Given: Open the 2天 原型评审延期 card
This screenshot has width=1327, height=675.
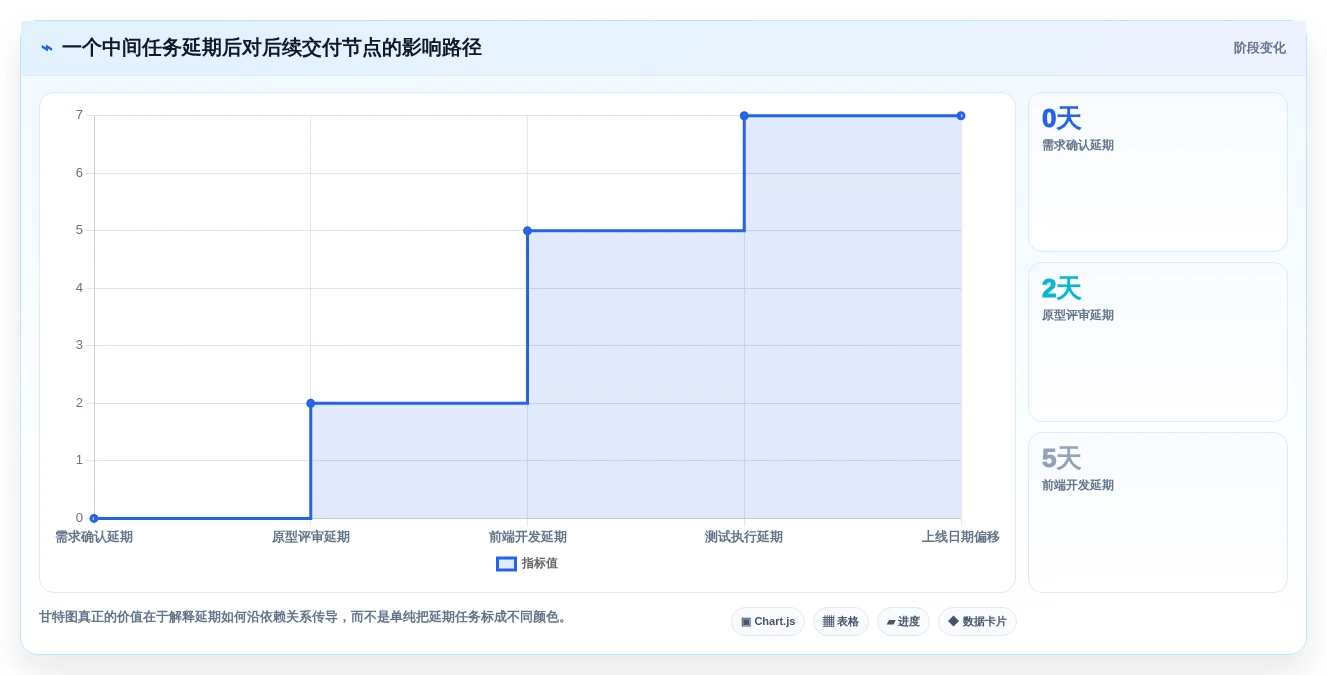Looking at the screenshot, I should (x=1158, y=342).
